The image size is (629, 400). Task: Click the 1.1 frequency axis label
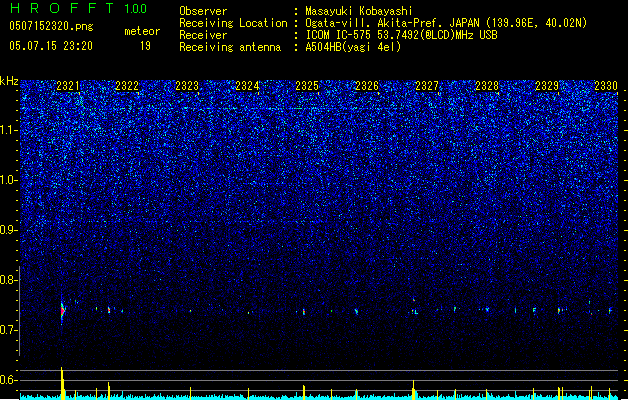9,130
